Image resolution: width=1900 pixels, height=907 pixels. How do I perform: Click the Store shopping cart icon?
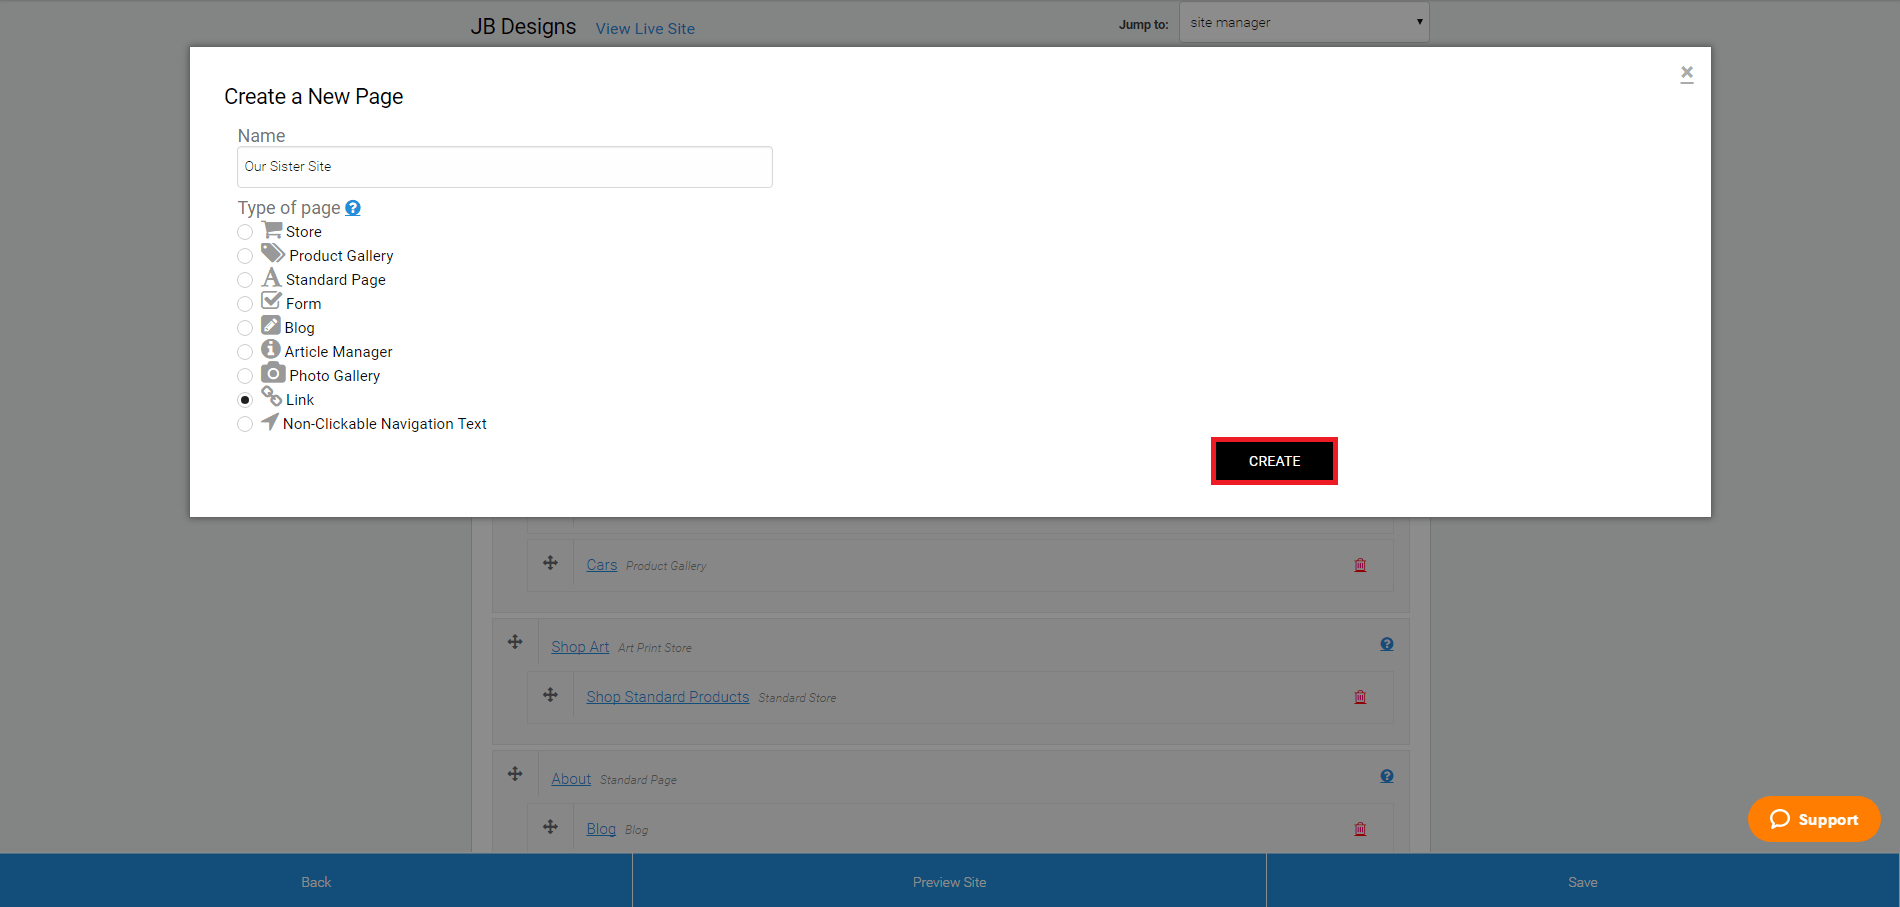[x=272, y=229]
